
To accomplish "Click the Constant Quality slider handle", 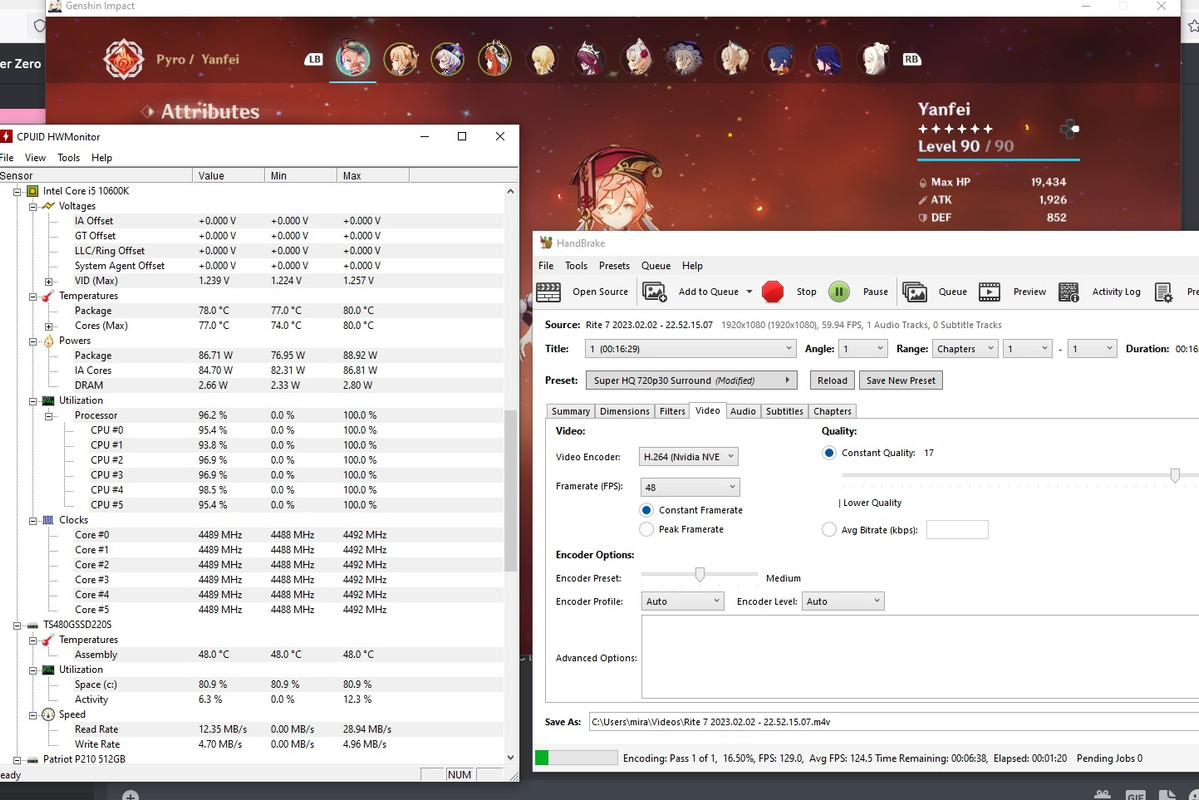I will [1175, 476].
